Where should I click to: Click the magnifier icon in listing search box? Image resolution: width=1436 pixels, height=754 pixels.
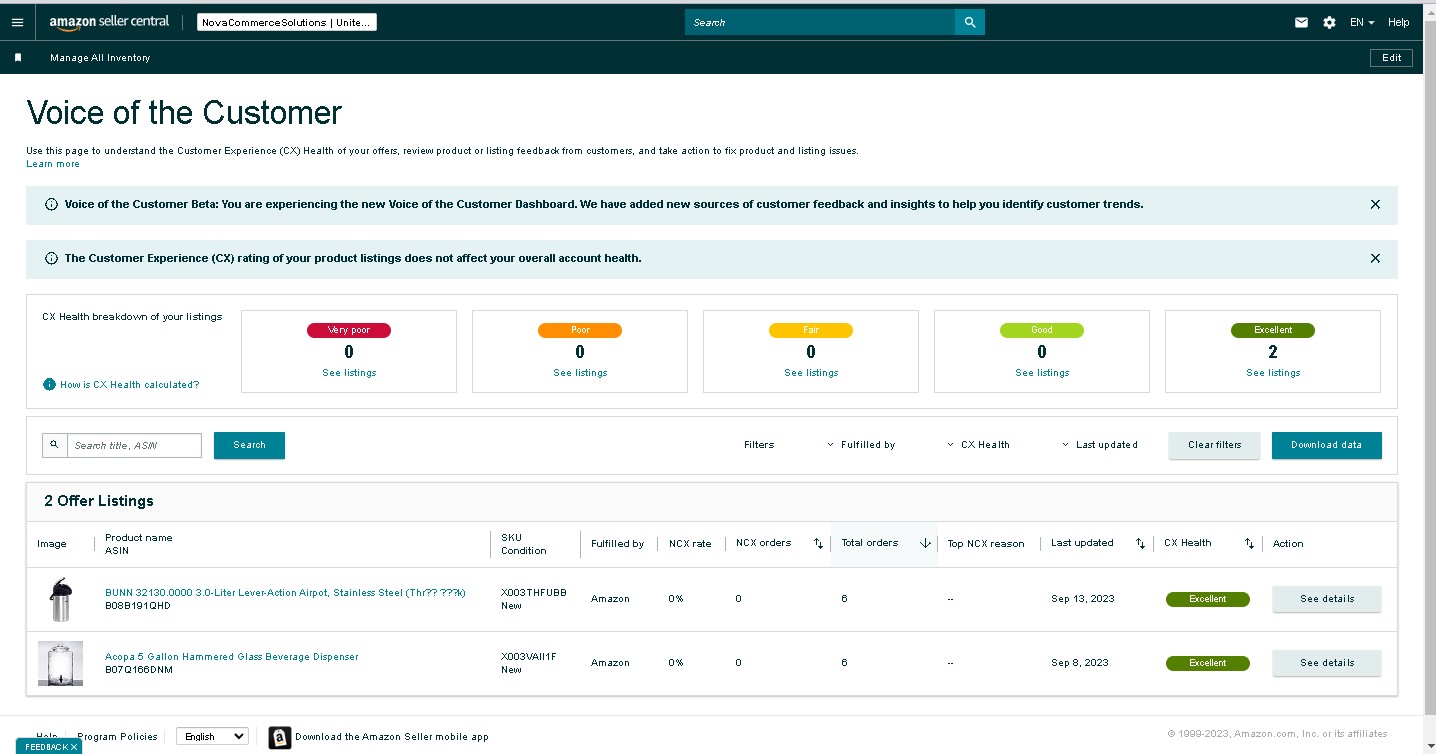(x=55, y=445)
